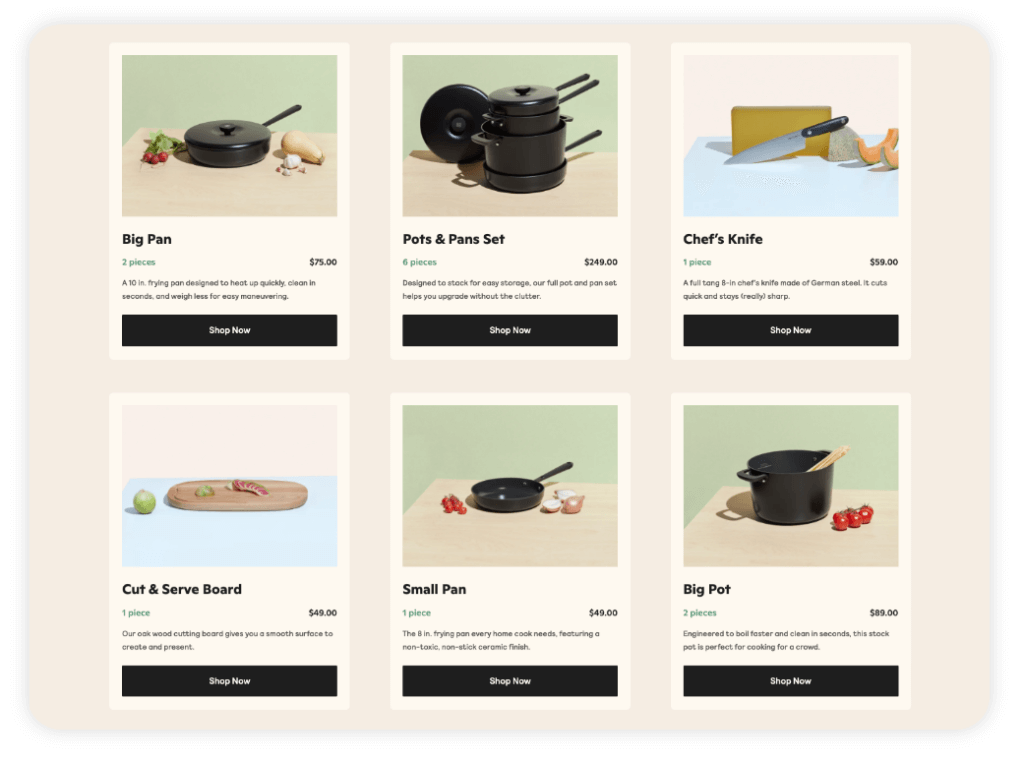Open the Small Pan product image
The image size is (1024, 758).
pos(509,486)
